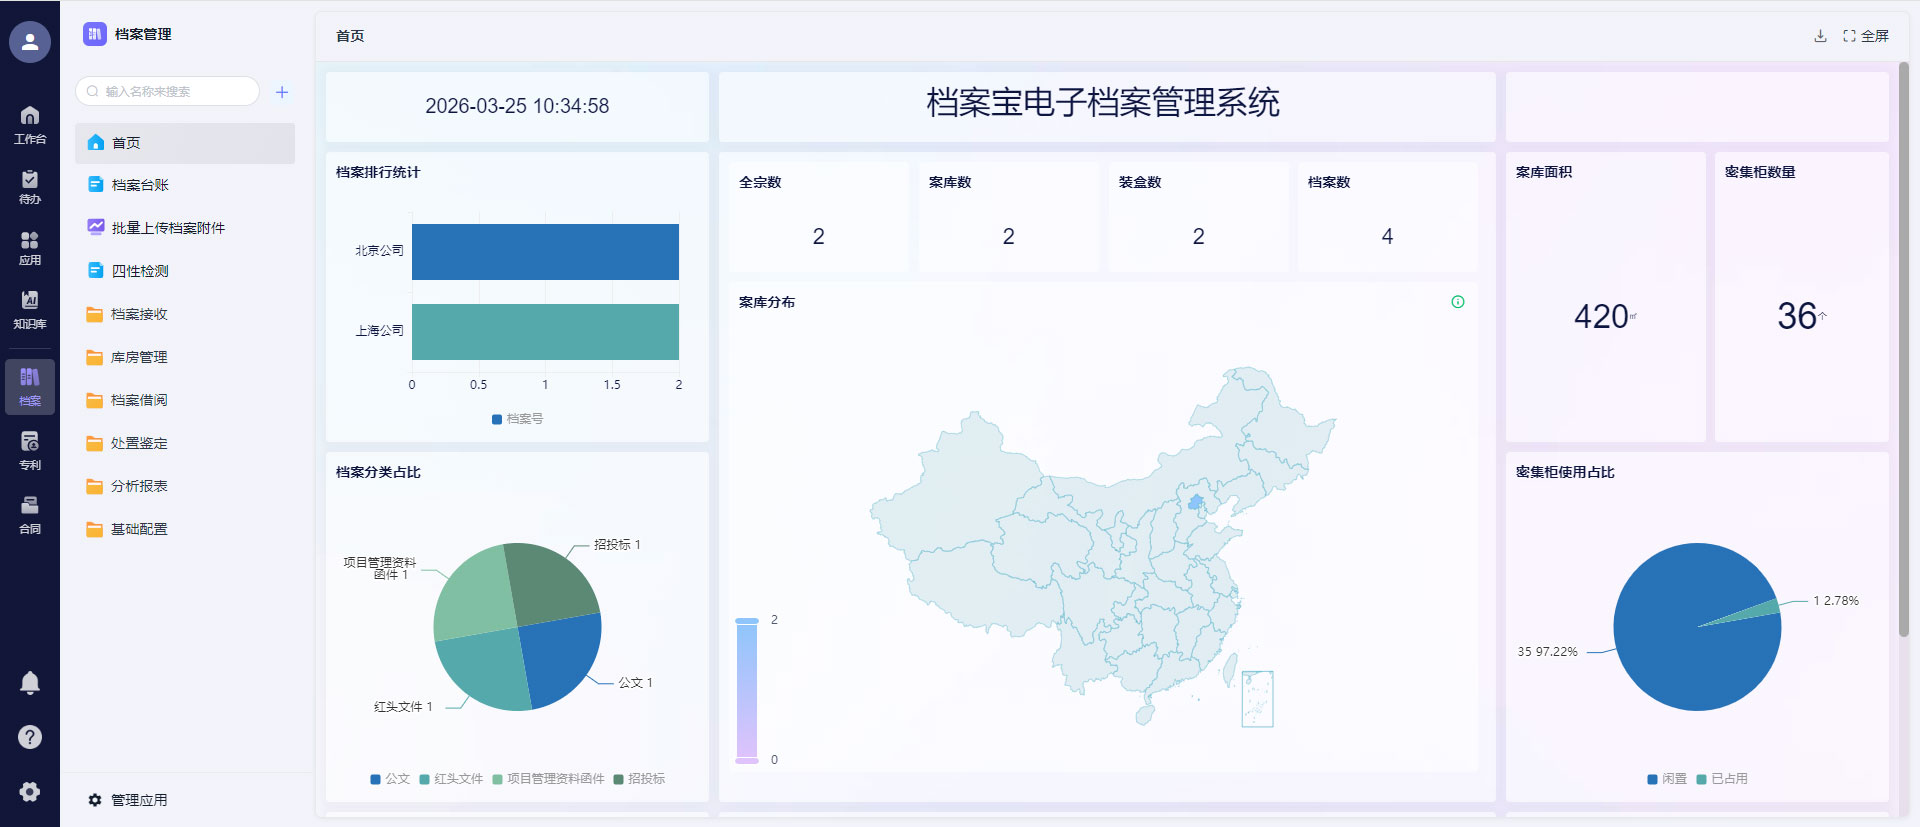Open the 知识库 knowledge base icon

point(30,309)
